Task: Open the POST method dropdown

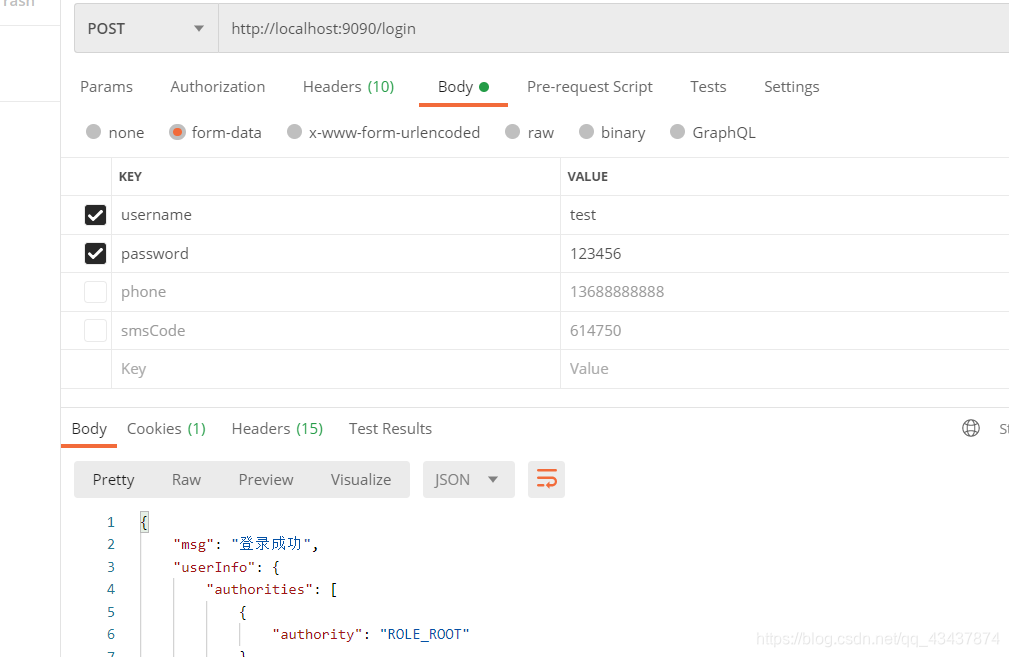Action: 146,28
